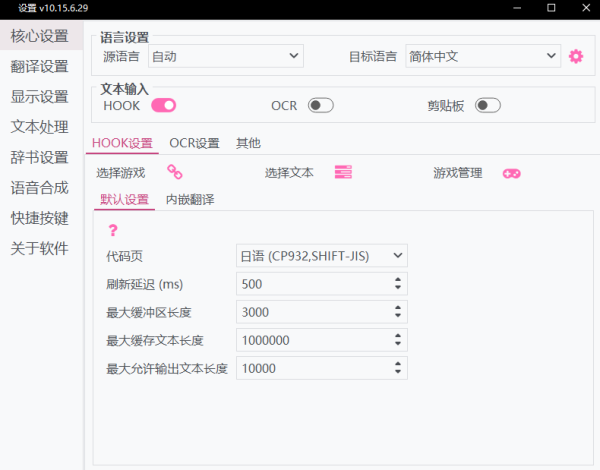Click the pink question mark help icon
The width and height of the screenshot is (600, 470).
(x=113, y=230)
